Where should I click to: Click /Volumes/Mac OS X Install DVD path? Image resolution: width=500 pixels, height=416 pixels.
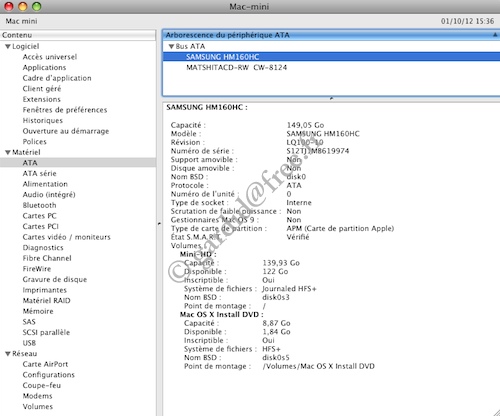click(x=319, y=366)
